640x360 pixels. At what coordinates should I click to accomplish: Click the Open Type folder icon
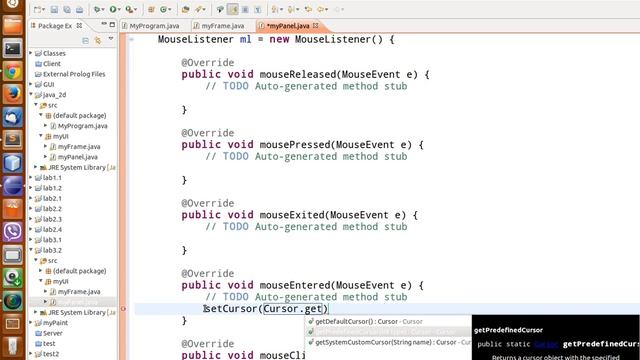tap(185, 9)
